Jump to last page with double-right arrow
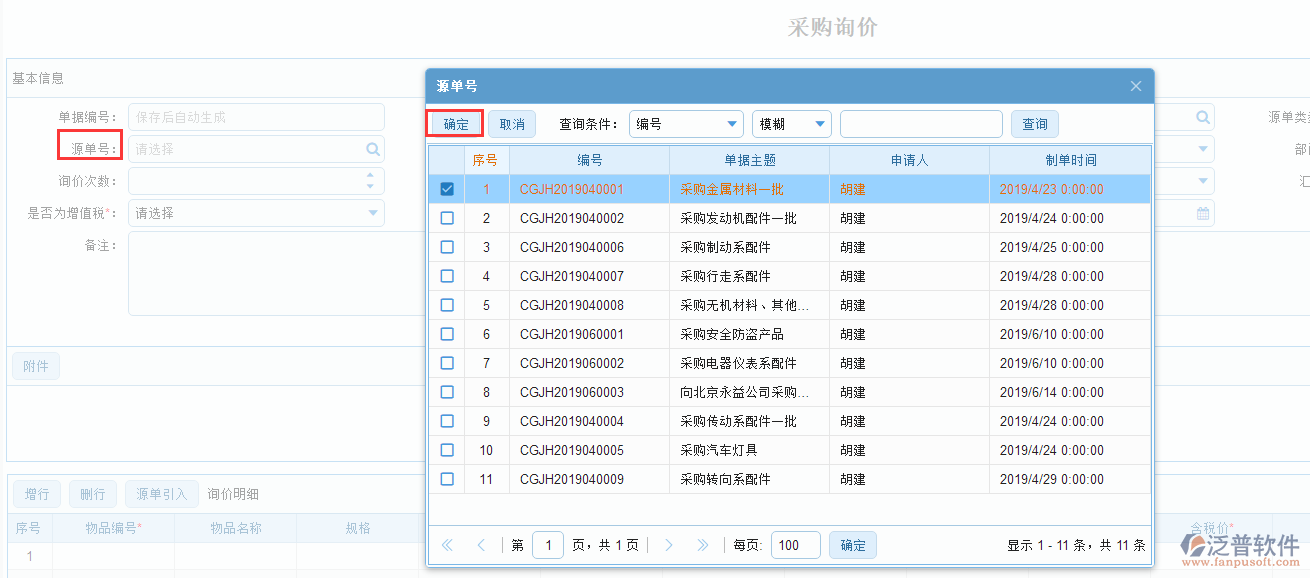 click(703, 544)
